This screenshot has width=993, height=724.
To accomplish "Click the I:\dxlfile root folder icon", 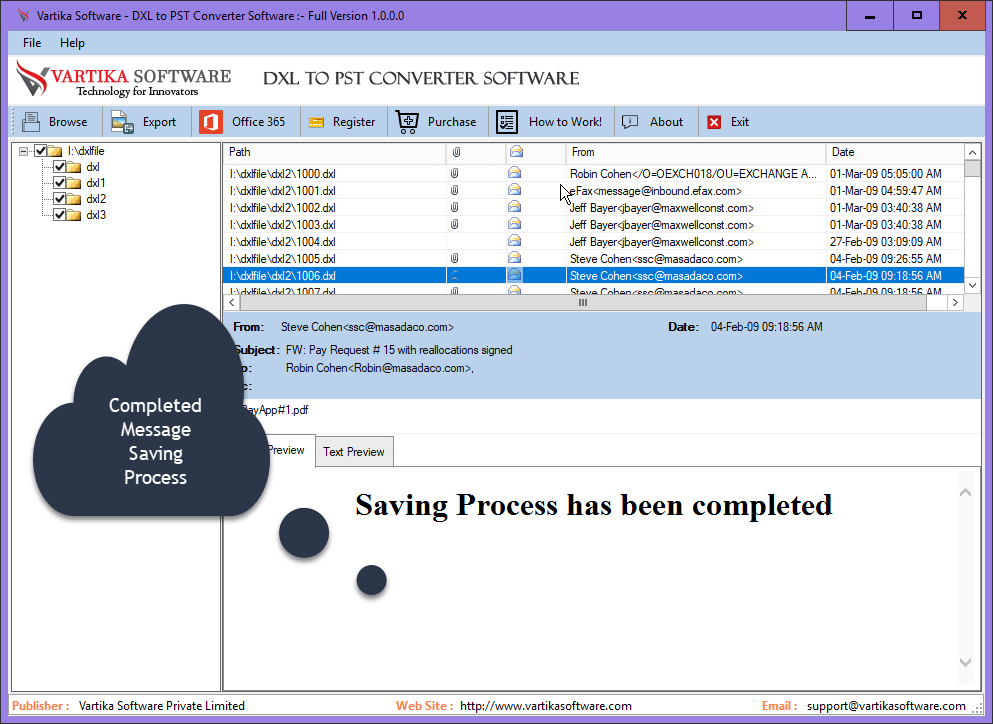I will click(55, 151).
